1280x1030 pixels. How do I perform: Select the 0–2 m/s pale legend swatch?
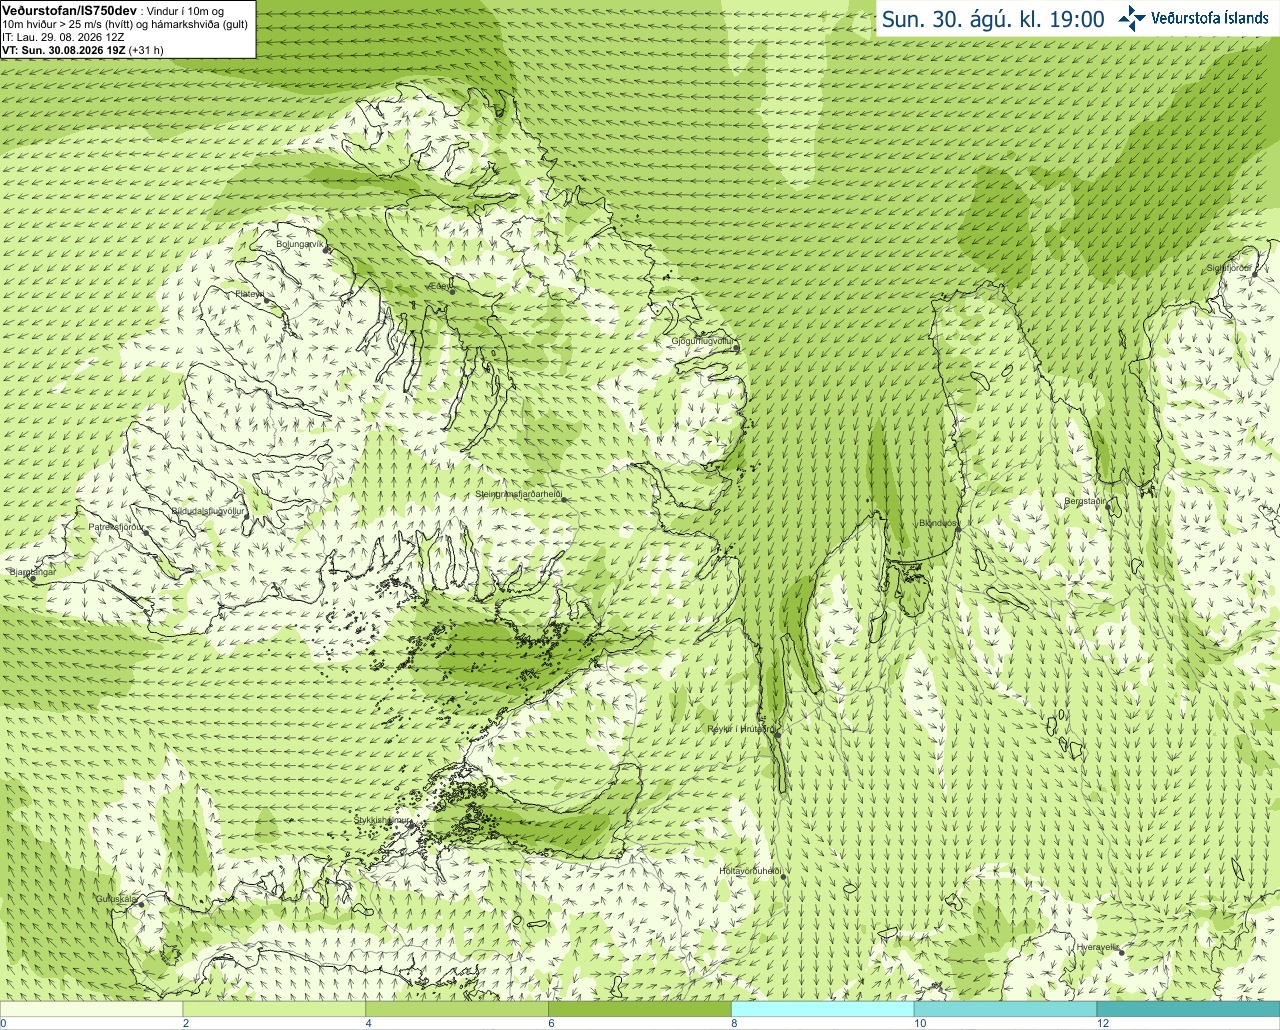92,1009
